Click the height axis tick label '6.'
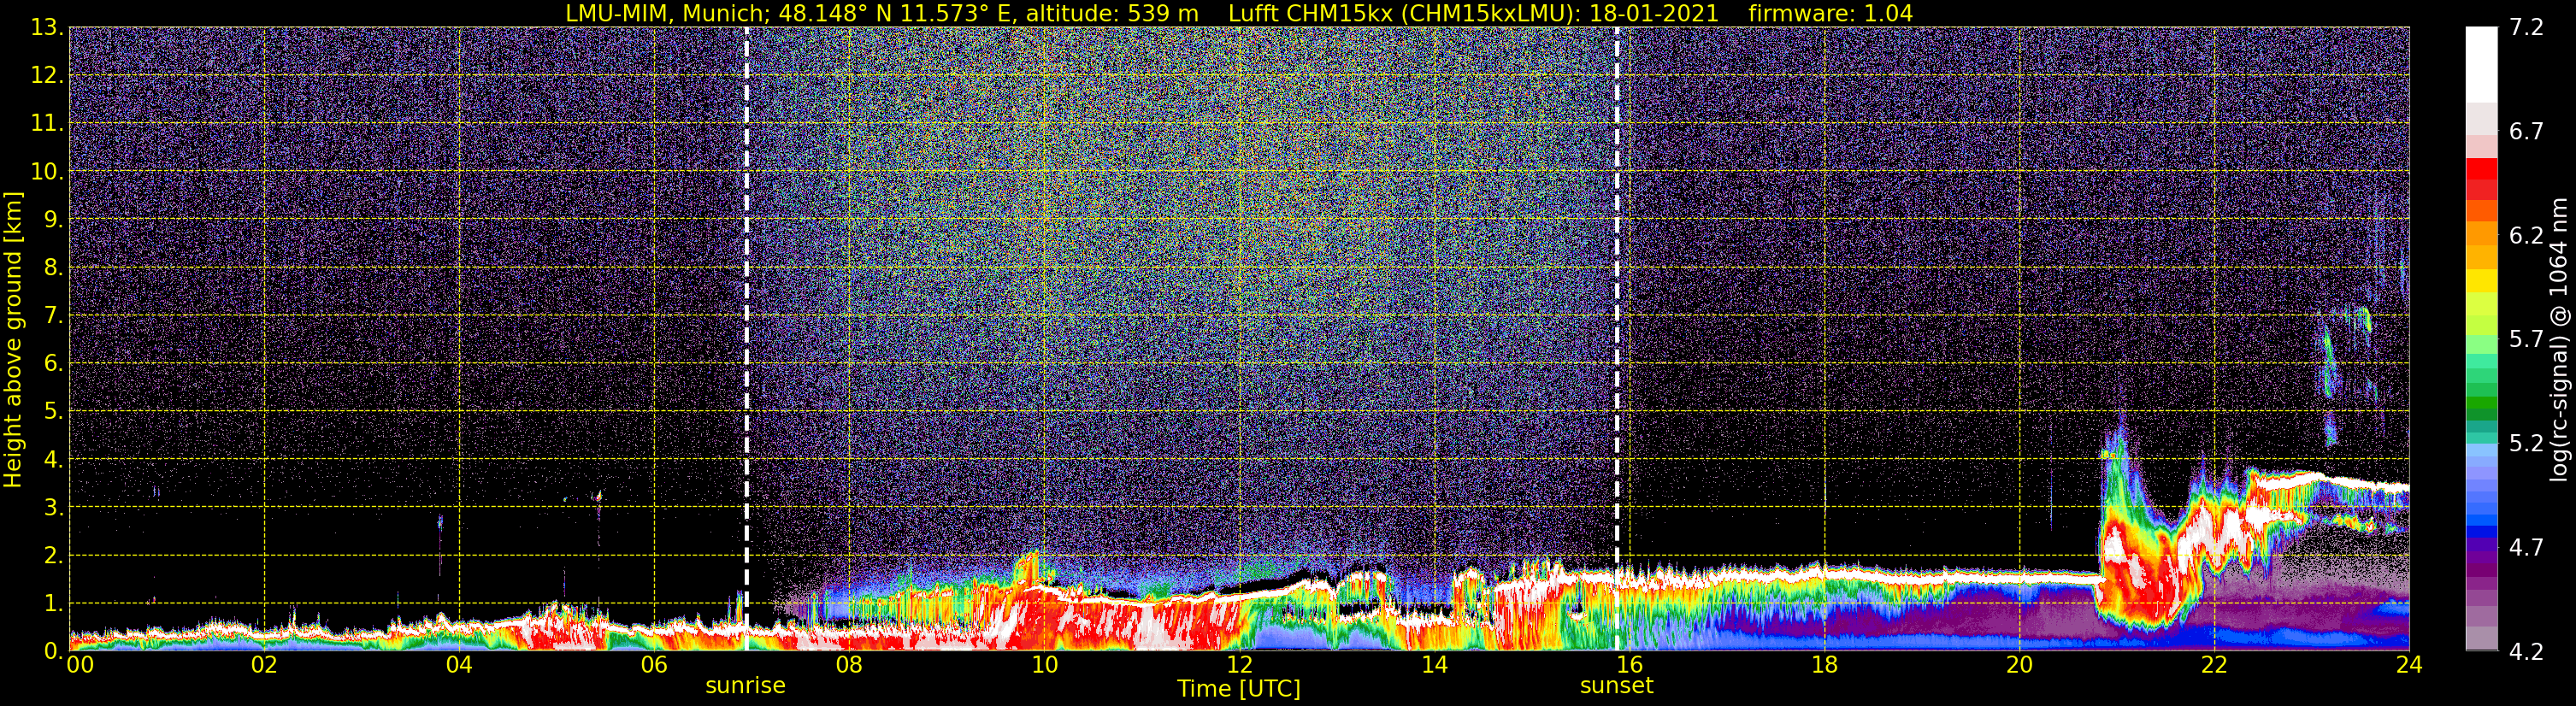The width and height of the screenshot is (2576, 706). (x=53, y=364)
